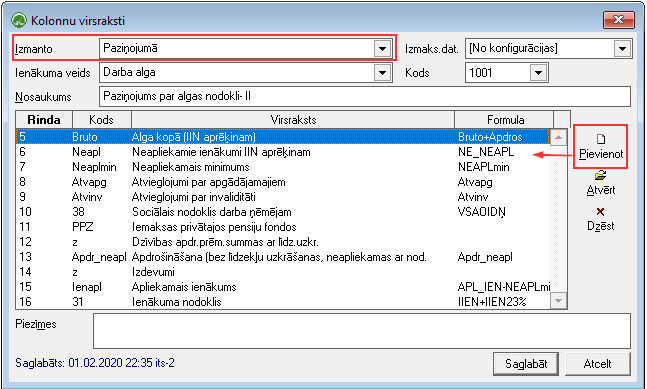Screen dimensions: 647x389
Task: Select row 5 Alga kopā (IIN aprēķinam)
Action: (x=283, y=137)
